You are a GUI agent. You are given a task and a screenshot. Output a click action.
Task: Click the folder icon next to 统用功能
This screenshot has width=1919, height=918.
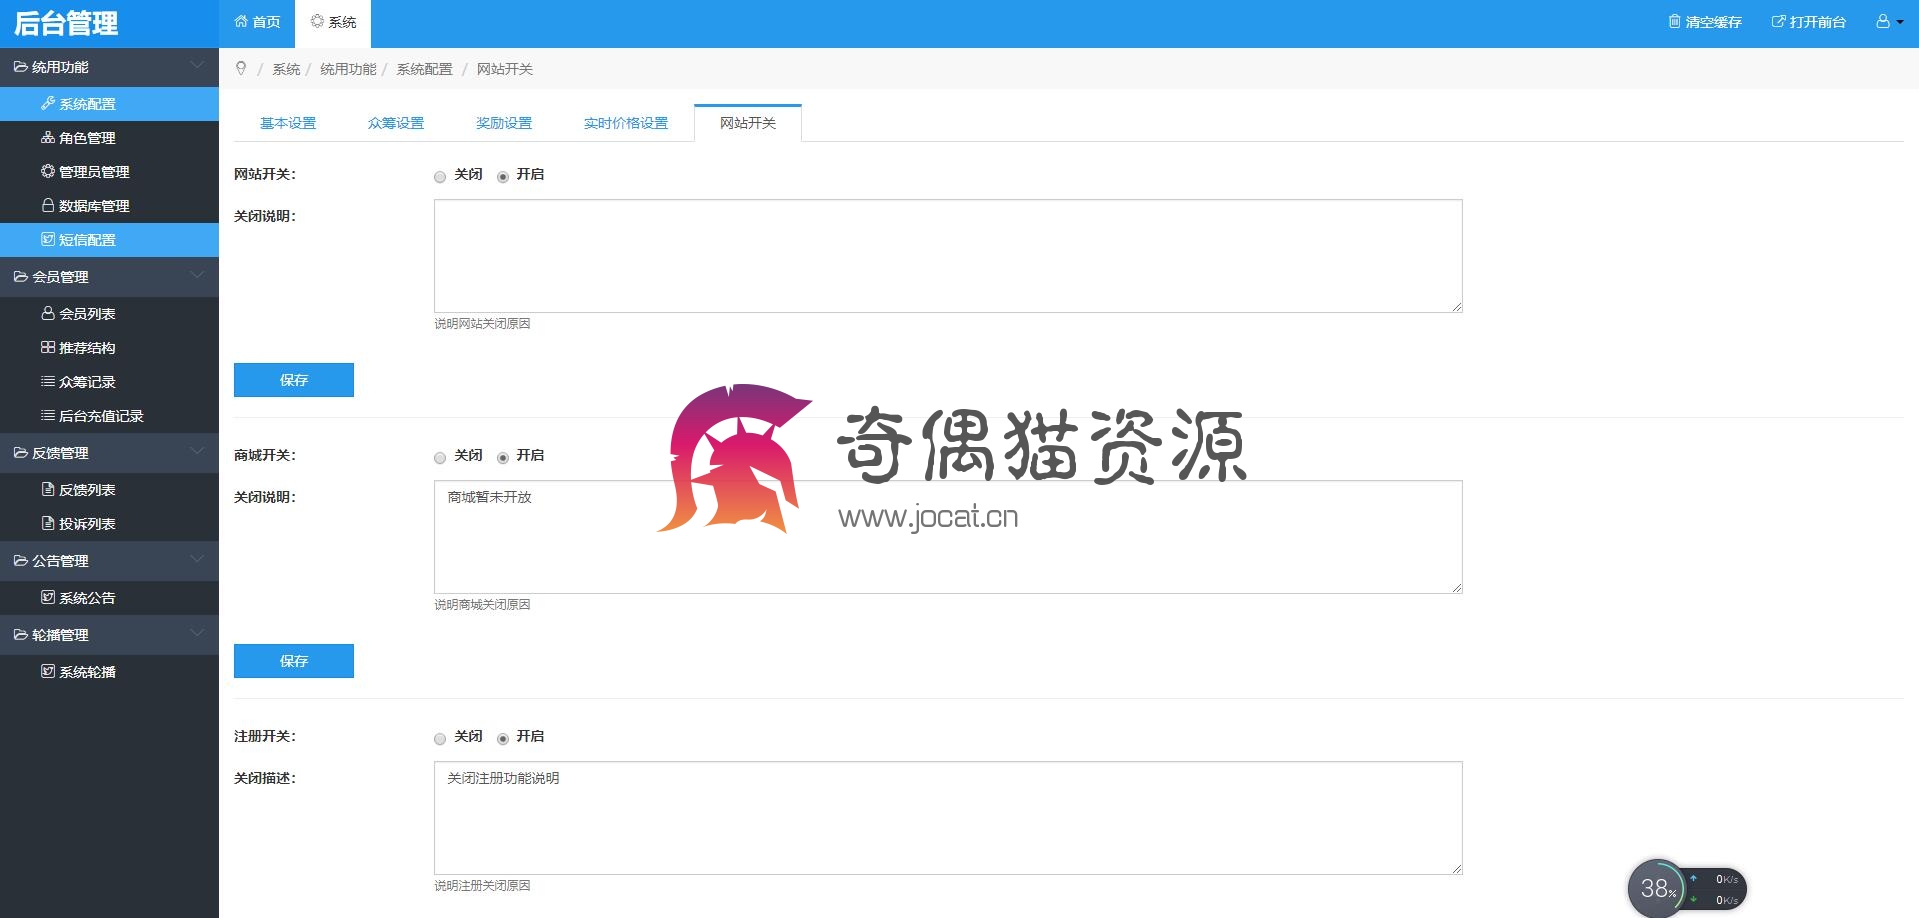coord(20,67)
